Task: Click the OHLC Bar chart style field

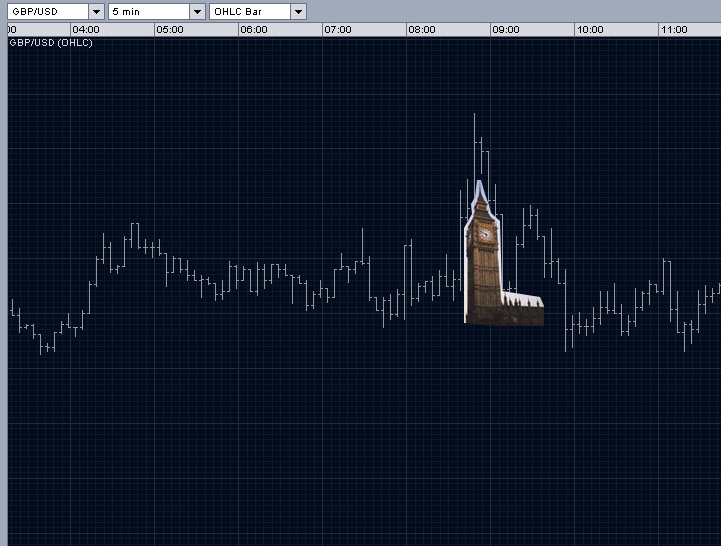Action: point(250,11)
